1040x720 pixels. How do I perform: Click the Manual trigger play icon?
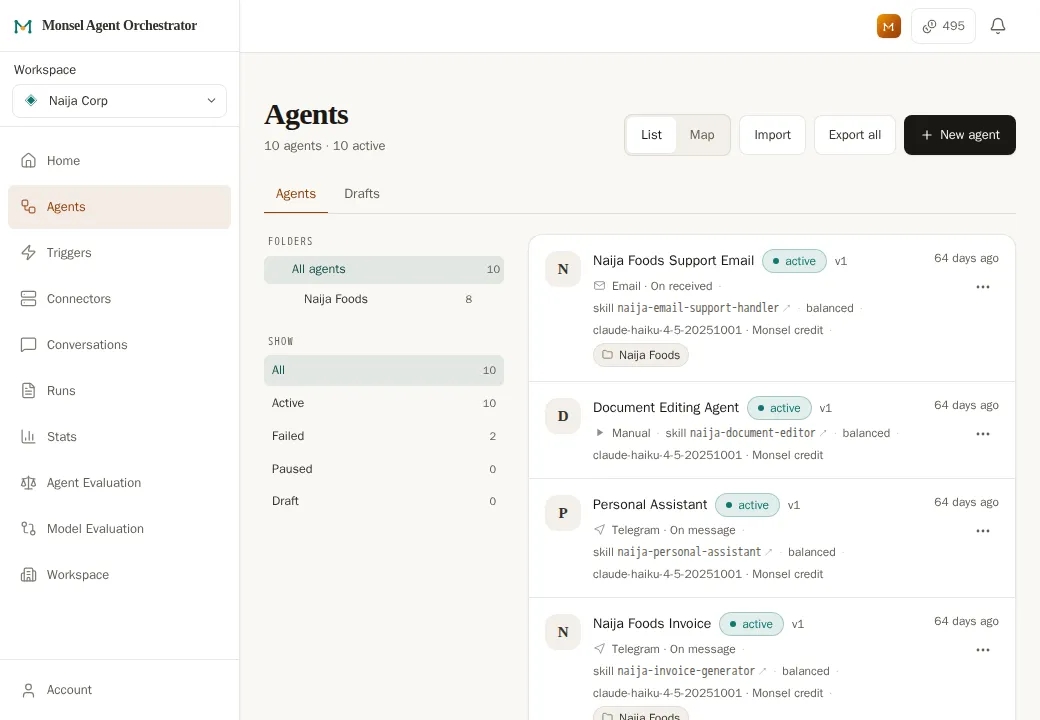(x=600, y=433)
